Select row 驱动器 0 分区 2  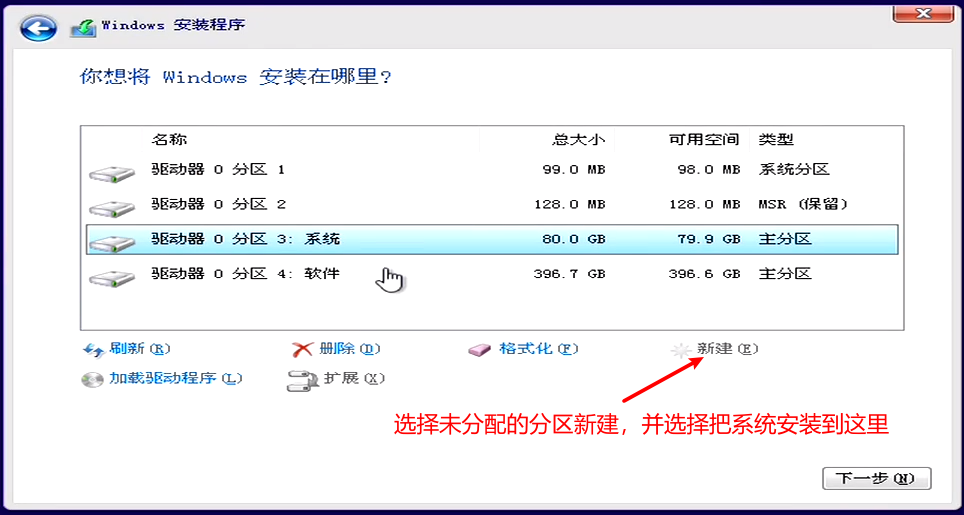pos(492,205)
